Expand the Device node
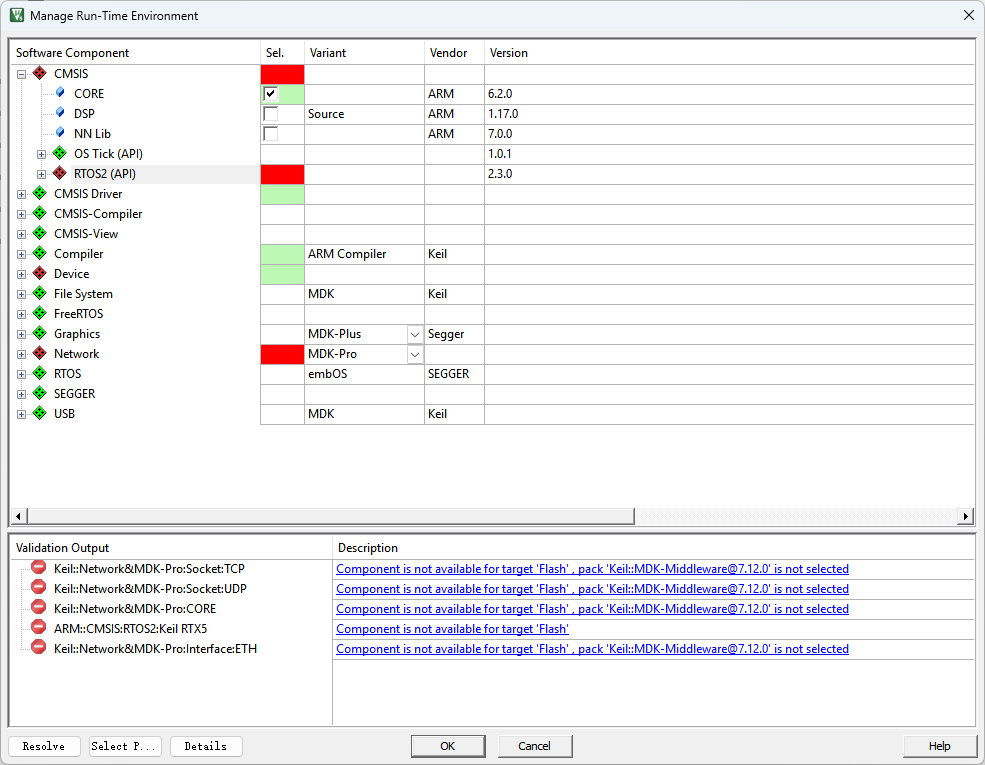 tap(21, 274)
